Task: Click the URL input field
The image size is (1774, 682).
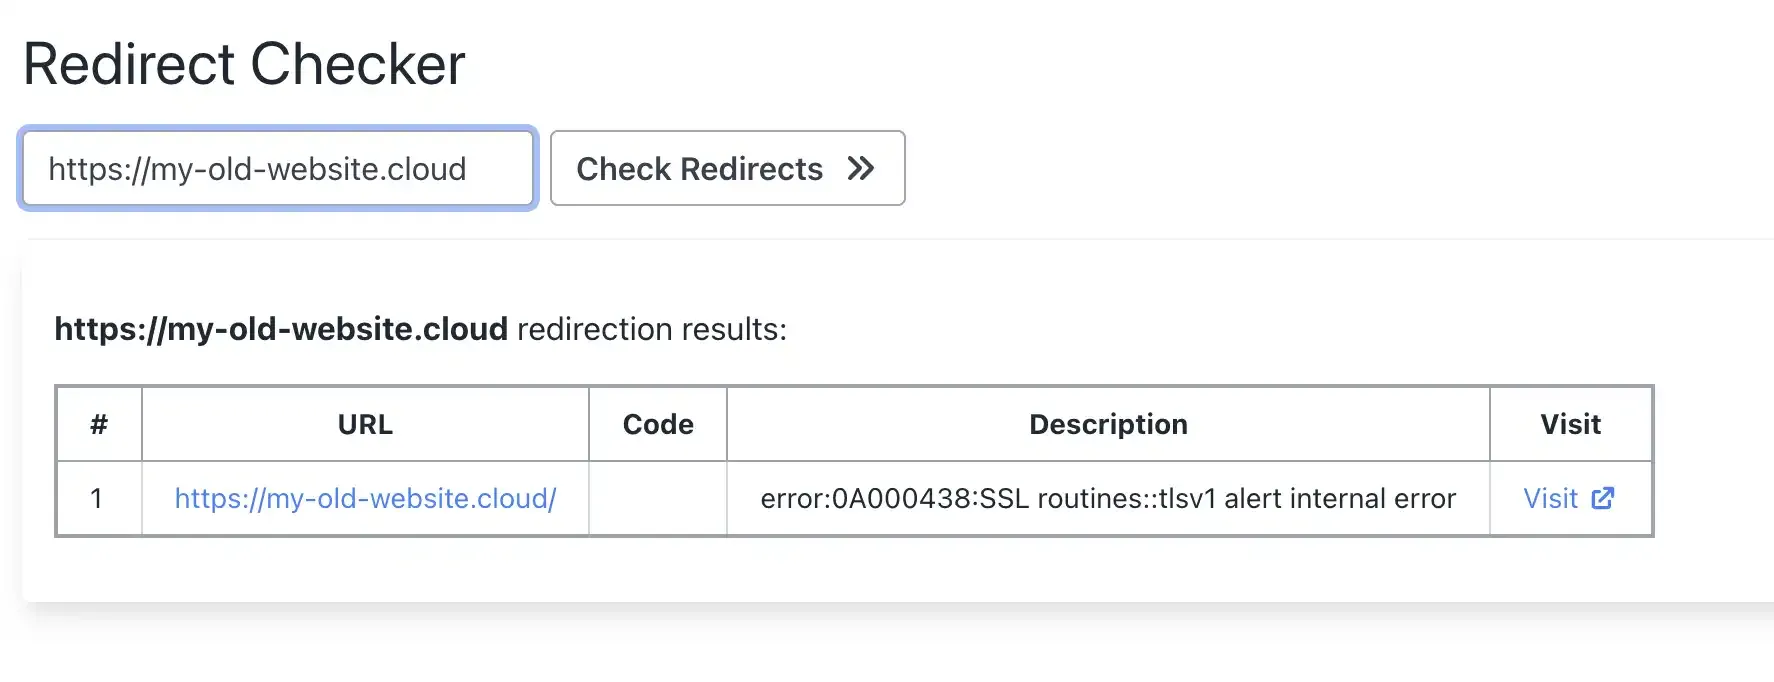Action: 278,168
